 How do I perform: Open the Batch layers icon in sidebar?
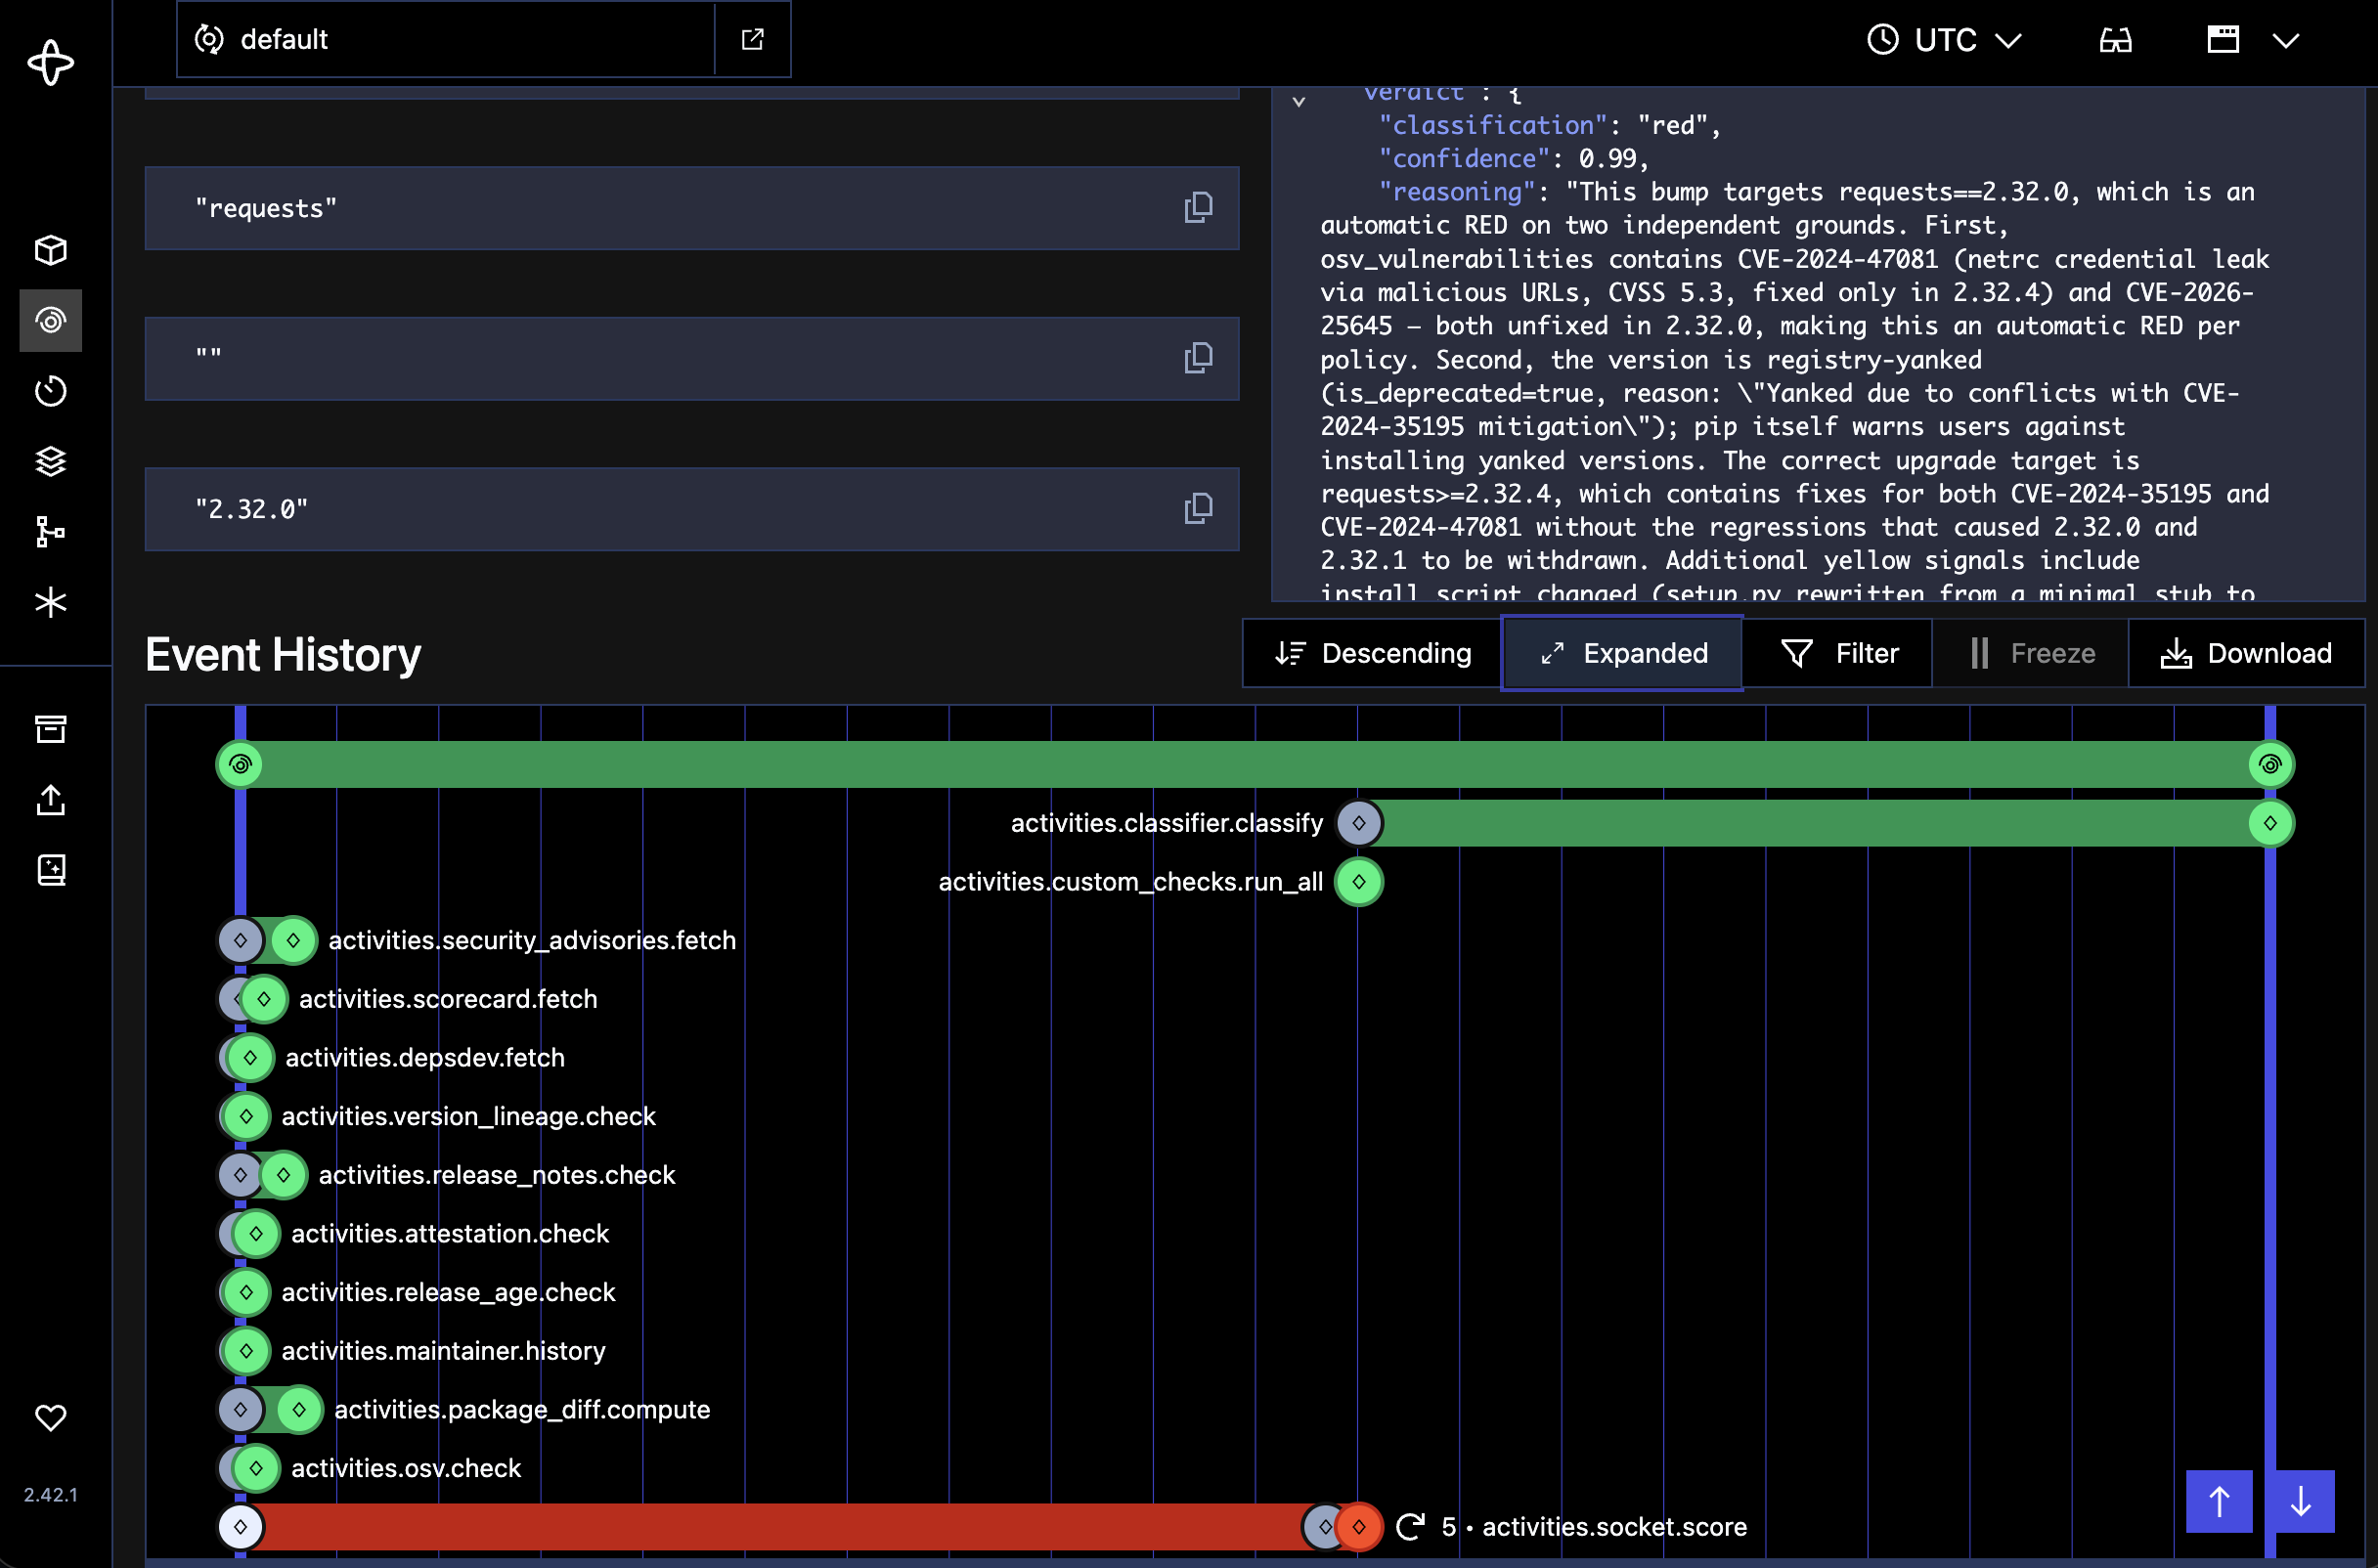[x=50, y=461]
